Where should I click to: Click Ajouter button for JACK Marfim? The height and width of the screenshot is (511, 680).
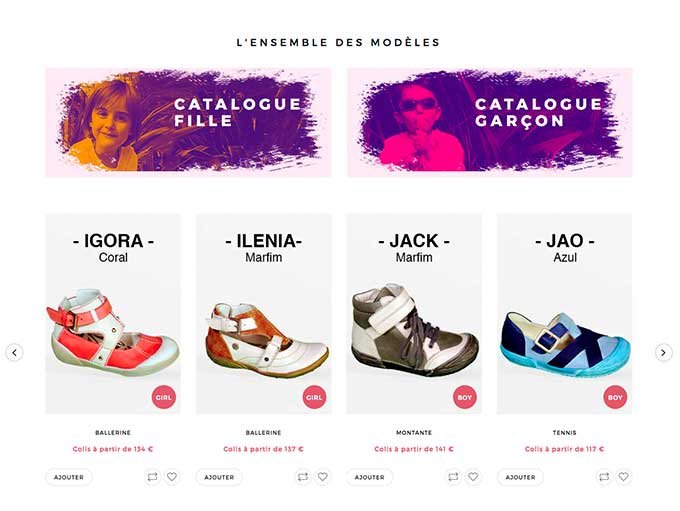[369, 477]
